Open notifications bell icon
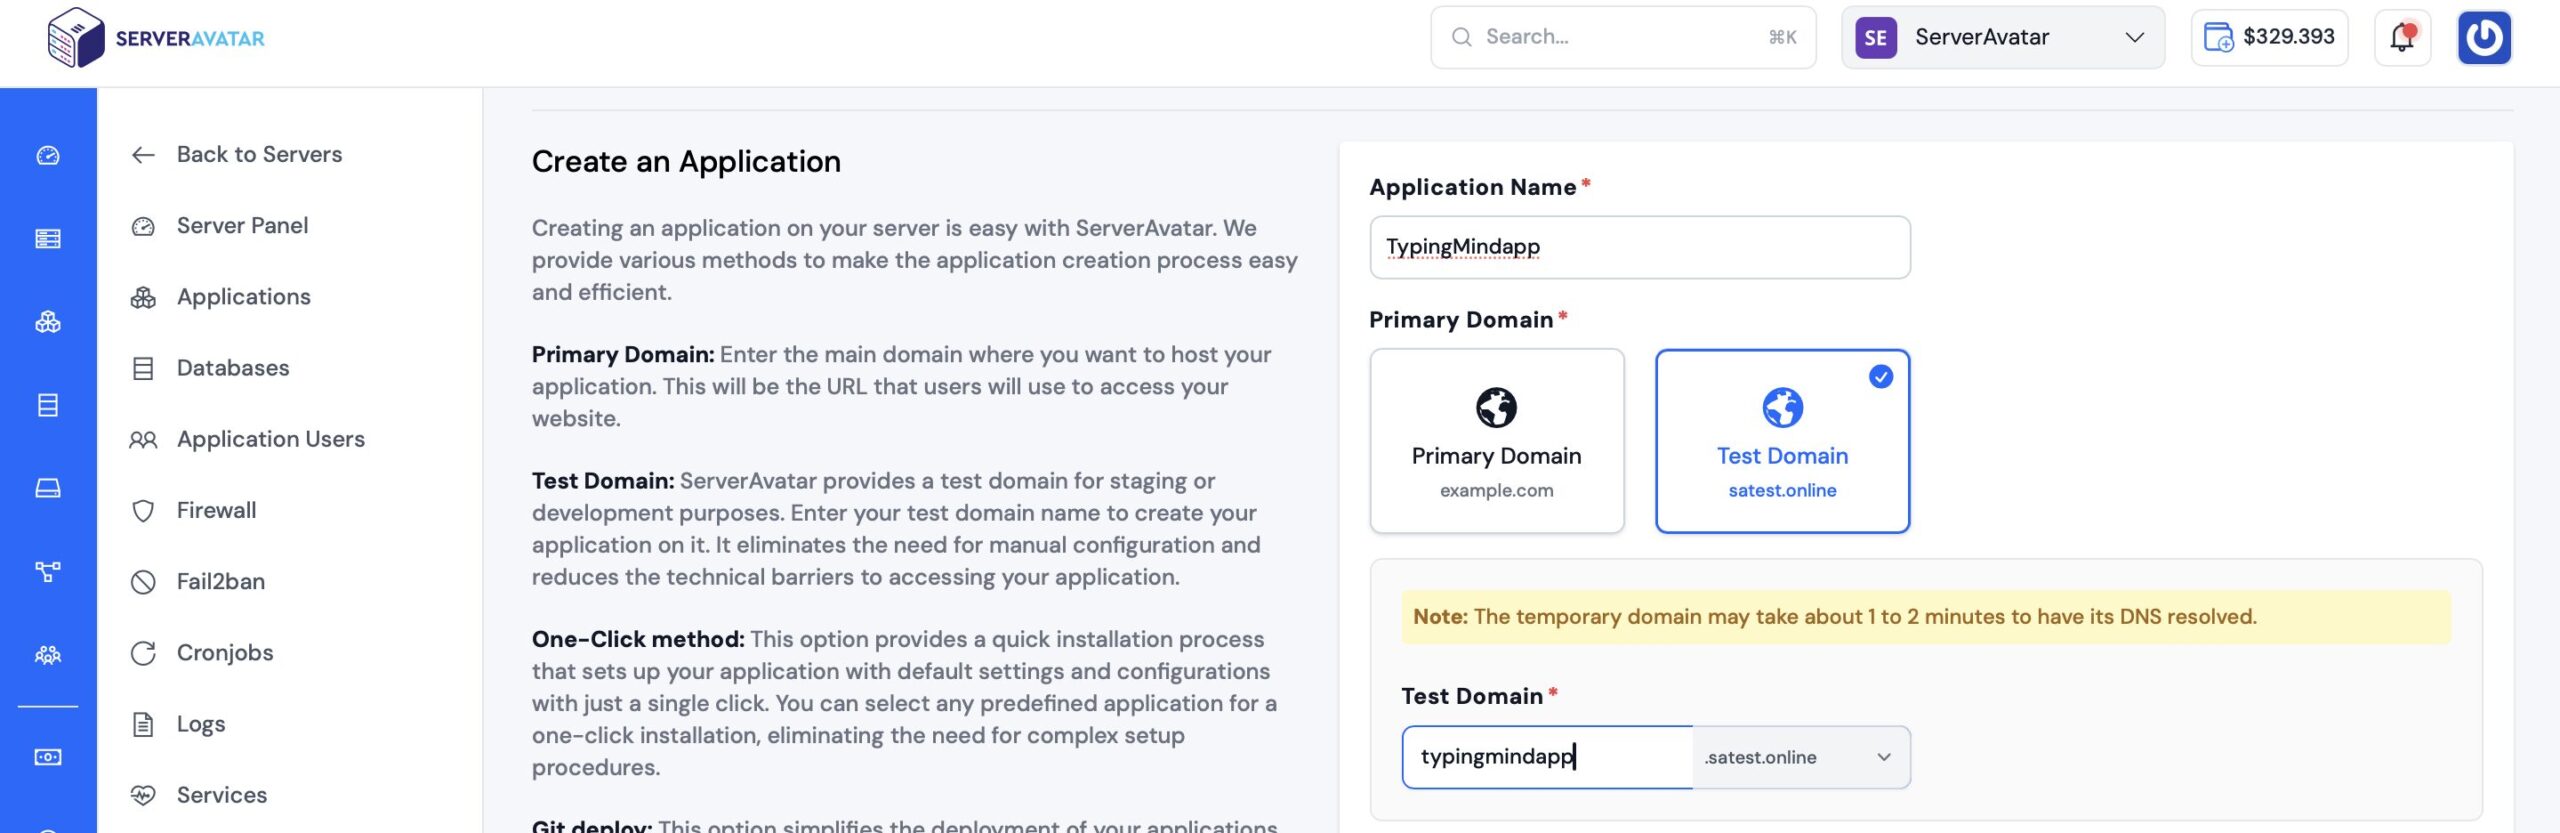2560x833 pixels. click(x=2402, y=37)
